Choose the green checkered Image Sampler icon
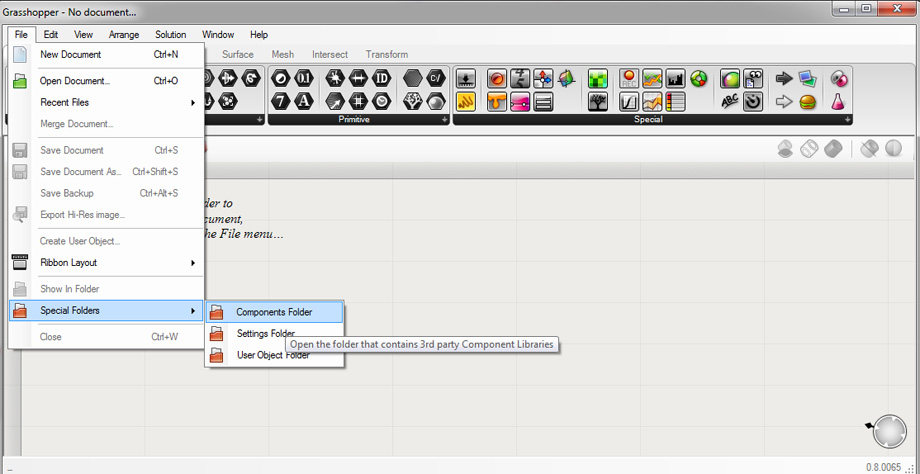Screen dimensions: 920x474 click(598, 78)
